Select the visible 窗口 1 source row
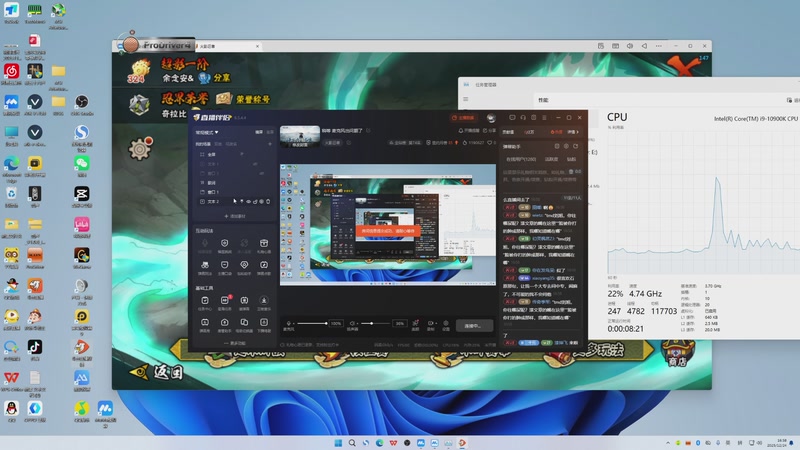Image resolution: width=800 pixels, height=450 pixels. point(235,192)
